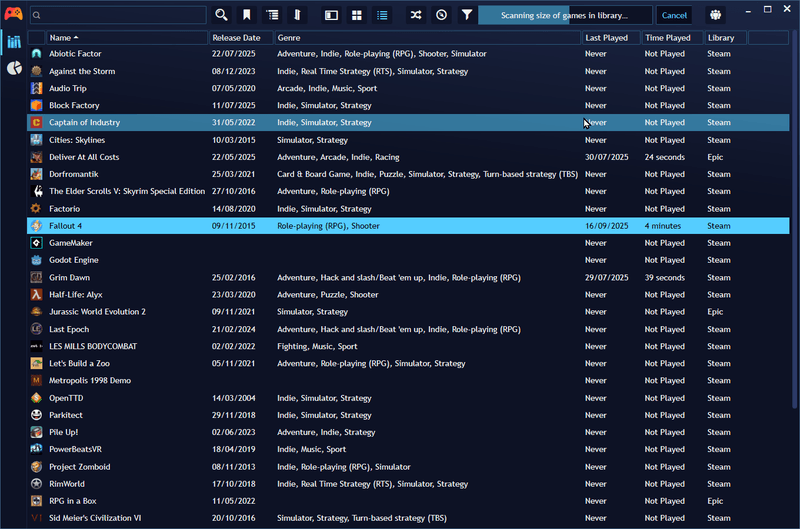Image resolution: width=800 pixels, height=529 pixels.
Task: Click the clock recent activity icon
Action: point(441,15)
